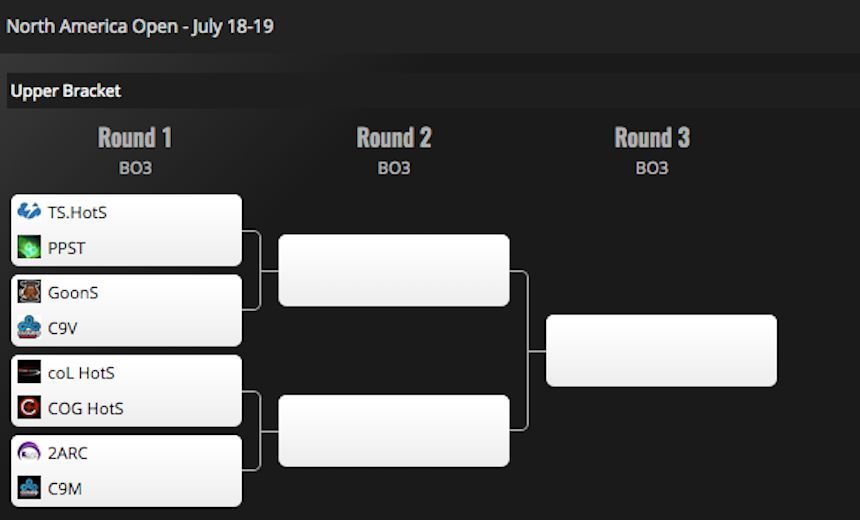860x520 pixels.
Task: Open the GoonS team name link
Action: (73, 293)
